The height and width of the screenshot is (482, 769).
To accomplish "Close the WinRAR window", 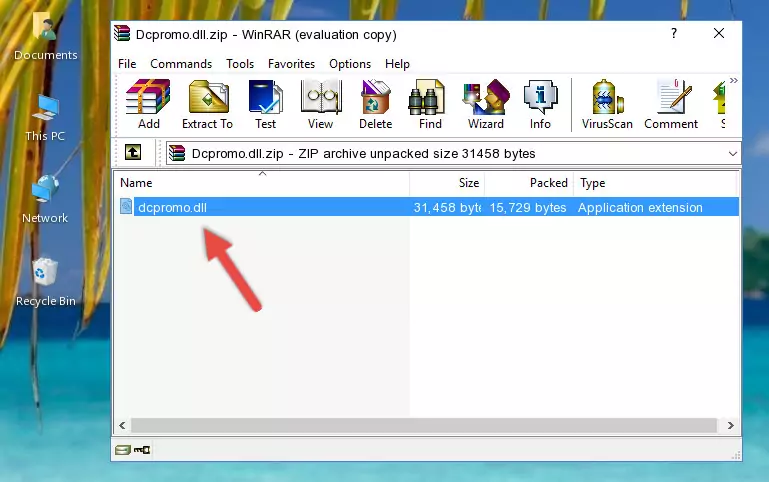I will 719,33.
